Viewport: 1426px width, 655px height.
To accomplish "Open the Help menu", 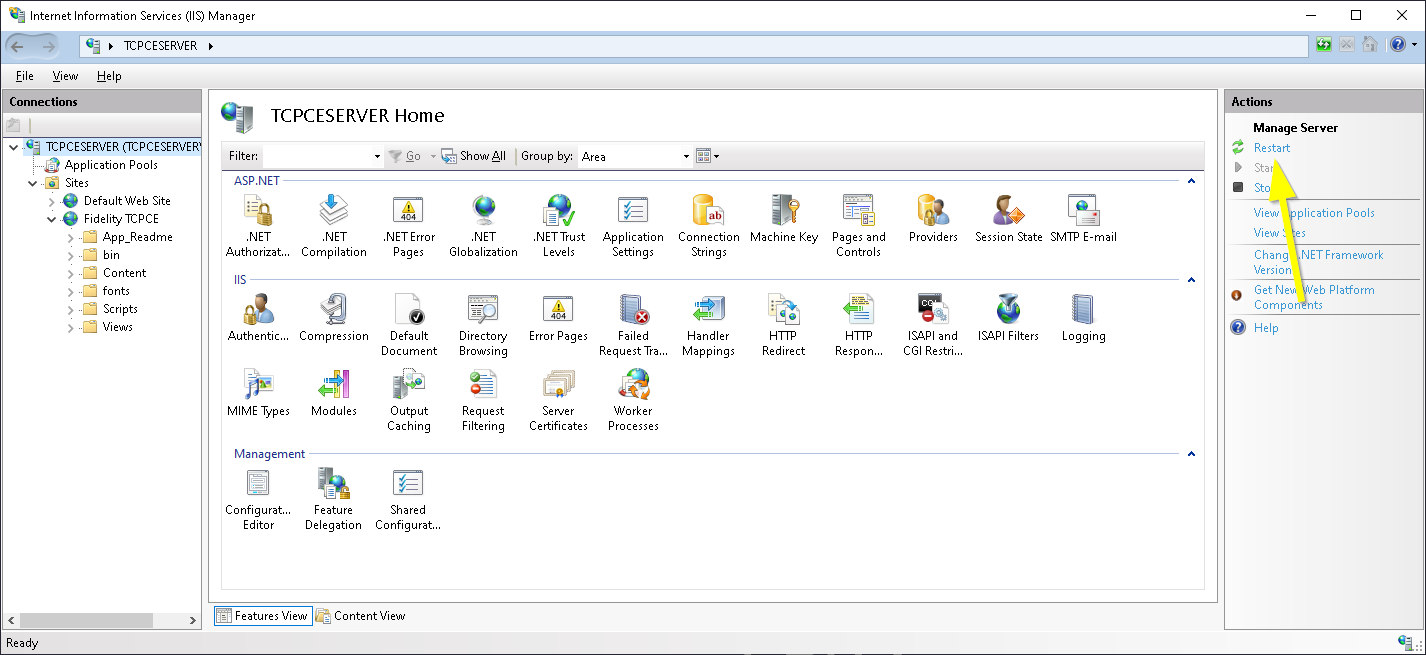I will pos(109,76).
